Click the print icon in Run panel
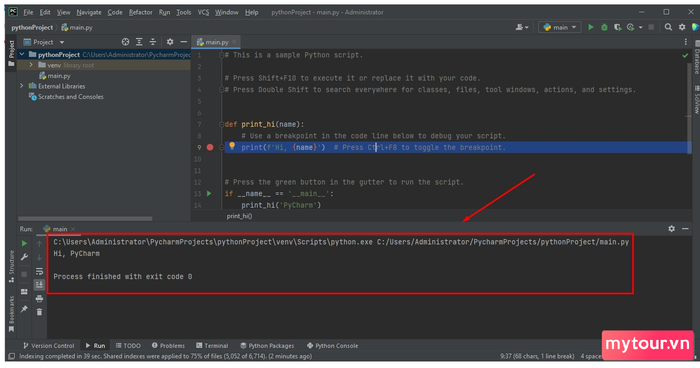700x368 pixels. (39, 298)
